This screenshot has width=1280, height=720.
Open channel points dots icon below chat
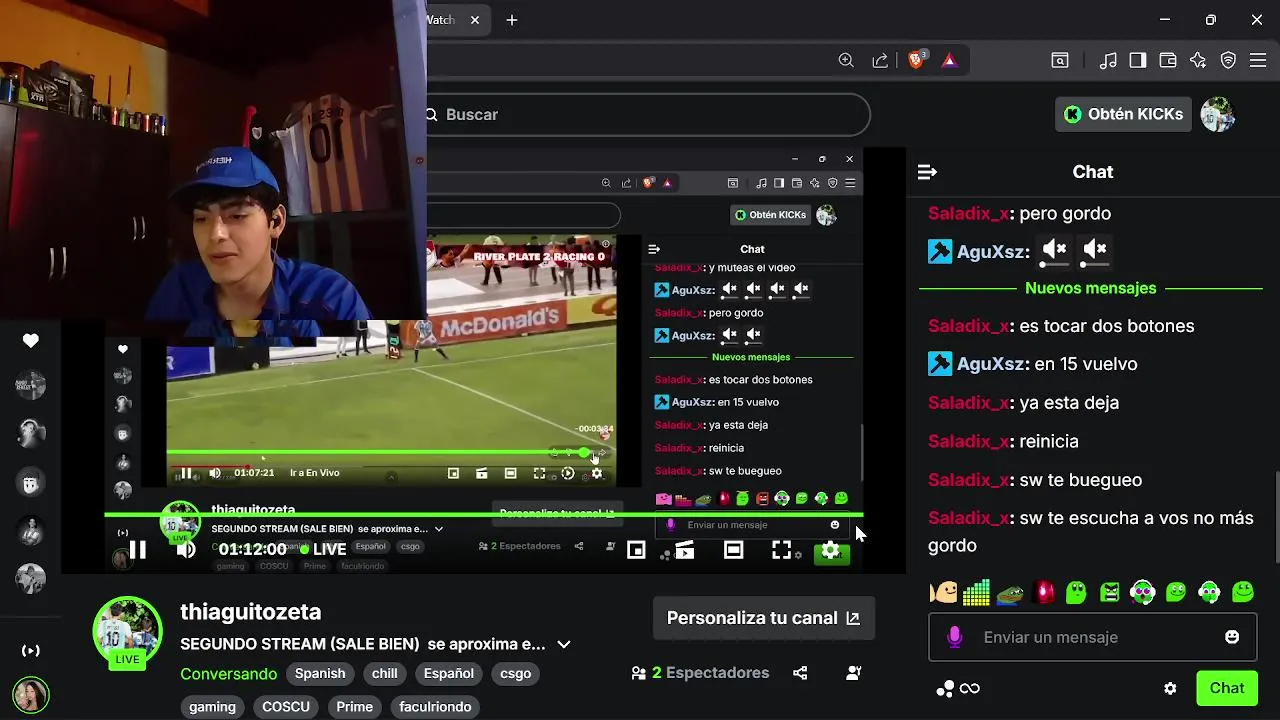click(x=944, y=688)
